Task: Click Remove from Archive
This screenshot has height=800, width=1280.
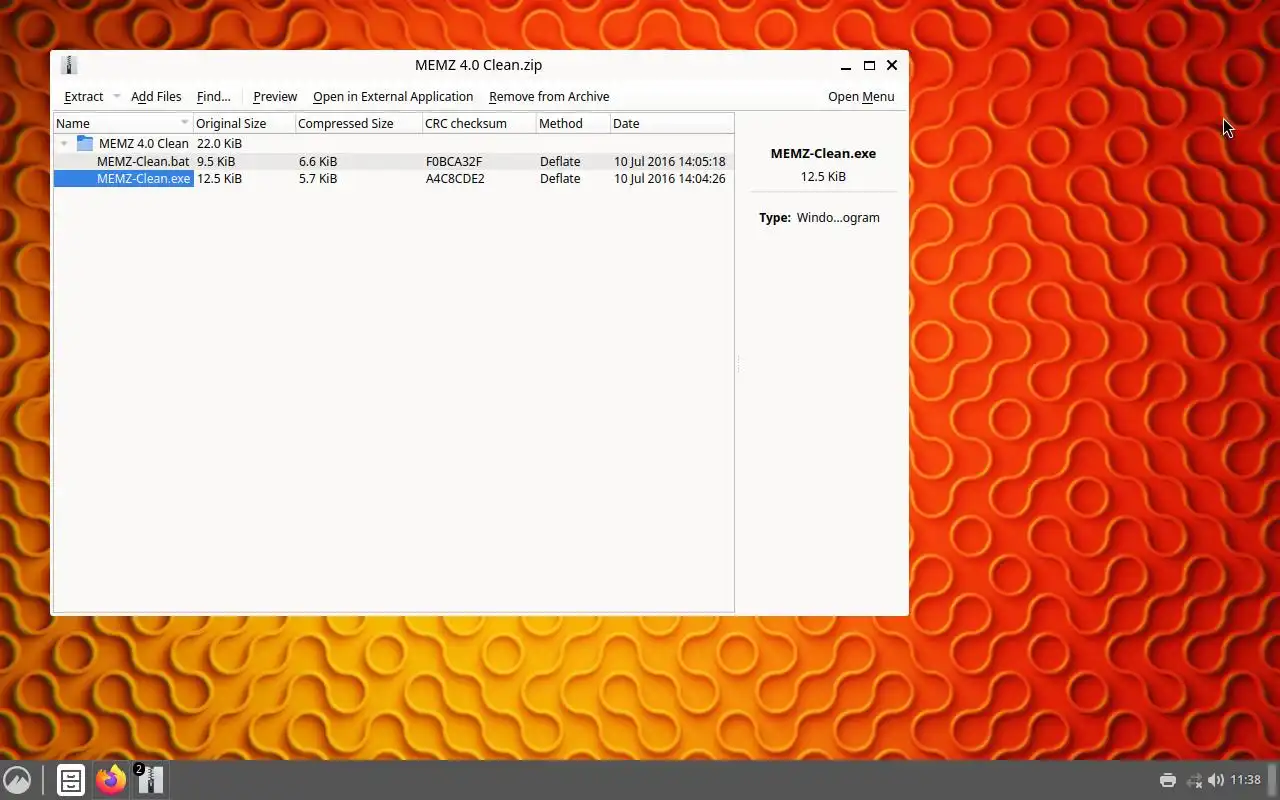Action: click(549, 97)
